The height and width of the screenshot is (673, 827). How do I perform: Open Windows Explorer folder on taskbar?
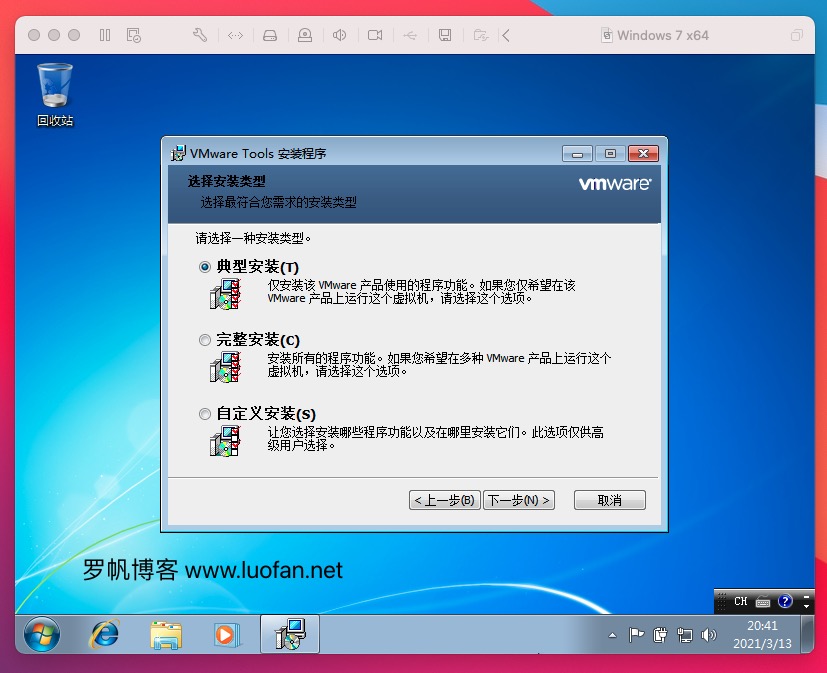coord(166,634)
